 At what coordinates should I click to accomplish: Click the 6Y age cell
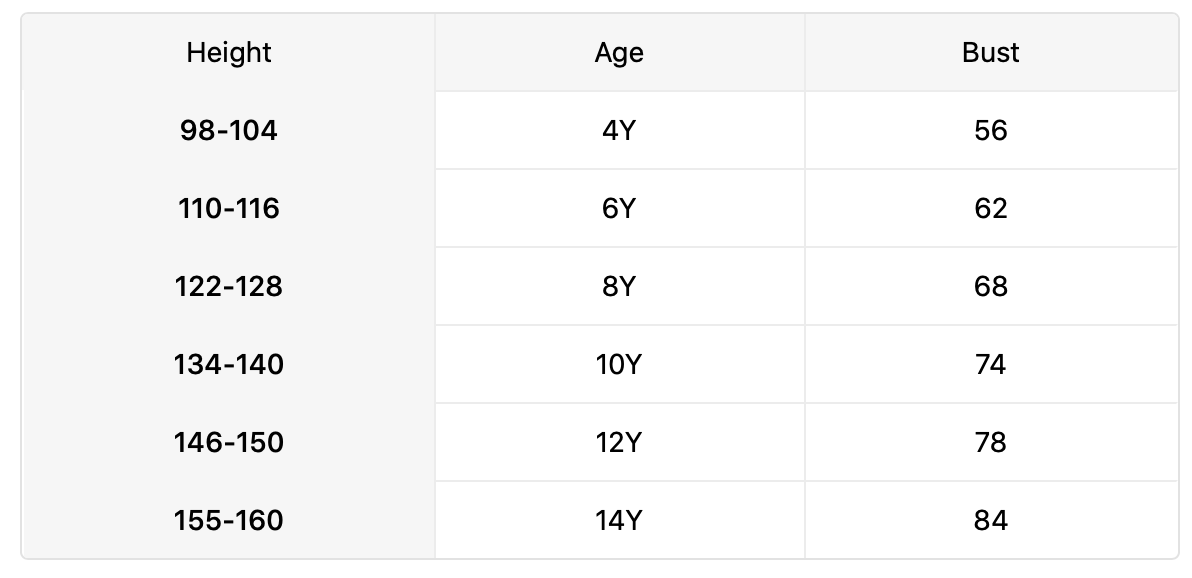coord(619,209)
